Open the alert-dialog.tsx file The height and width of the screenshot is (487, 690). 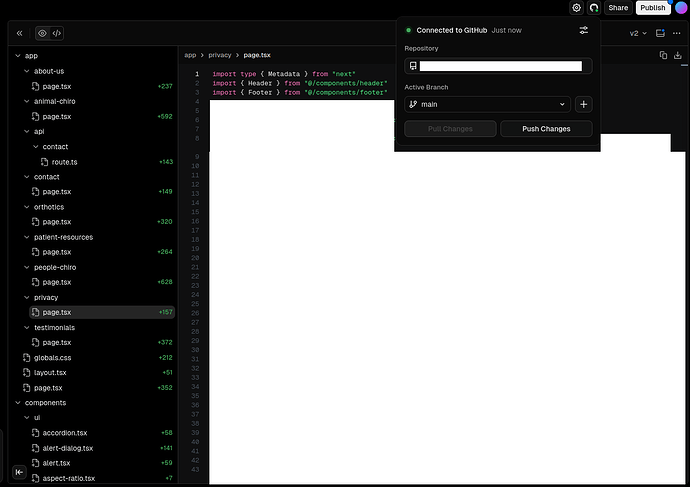[x=68, y=448]
